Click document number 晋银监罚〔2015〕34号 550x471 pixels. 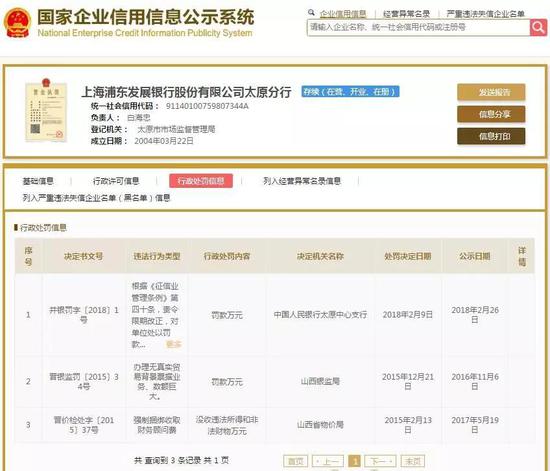84,382
